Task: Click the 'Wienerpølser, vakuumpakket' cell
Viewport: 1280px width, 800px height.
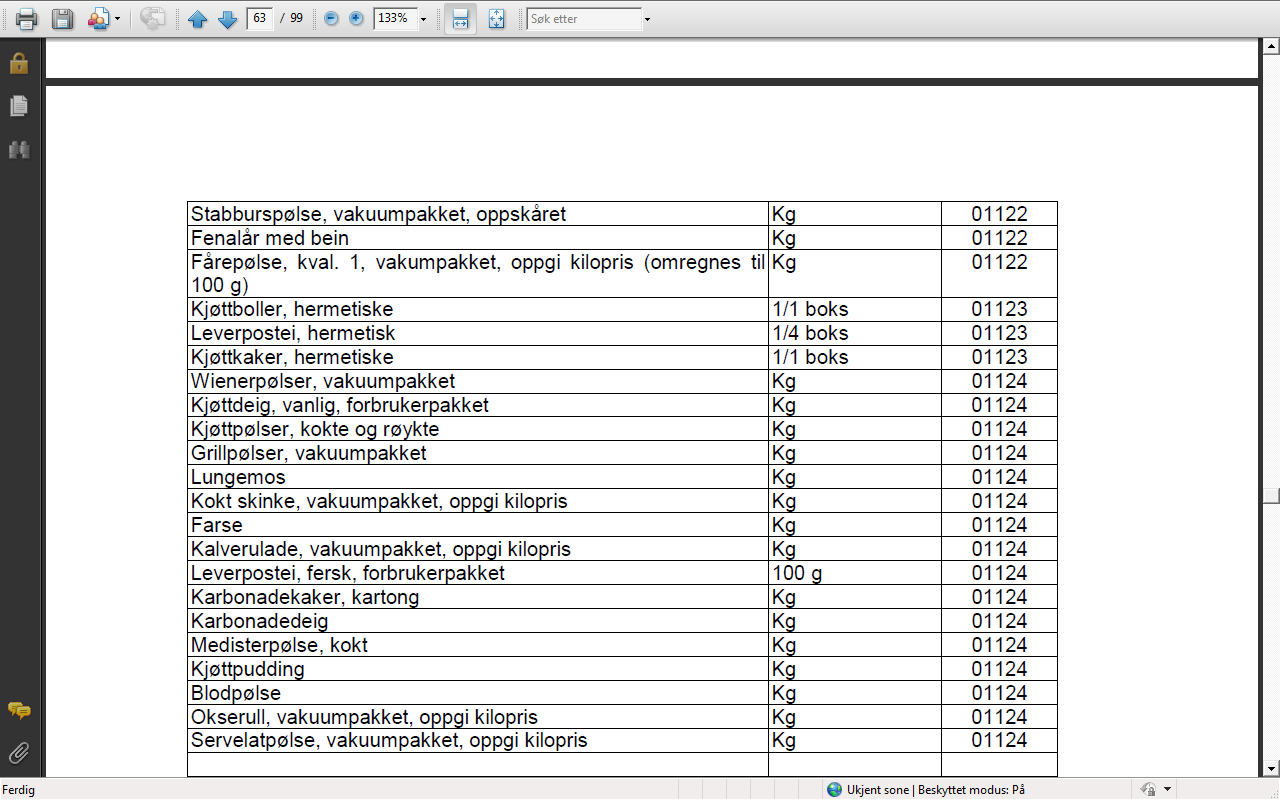Action: [x=478, y=381]
